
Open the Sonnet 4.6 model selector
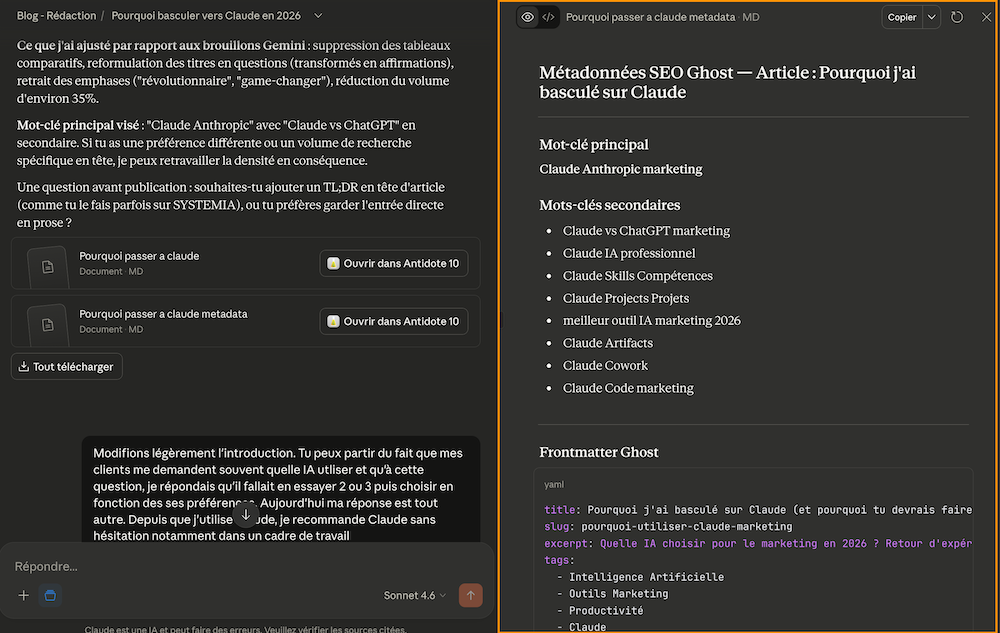415,595
